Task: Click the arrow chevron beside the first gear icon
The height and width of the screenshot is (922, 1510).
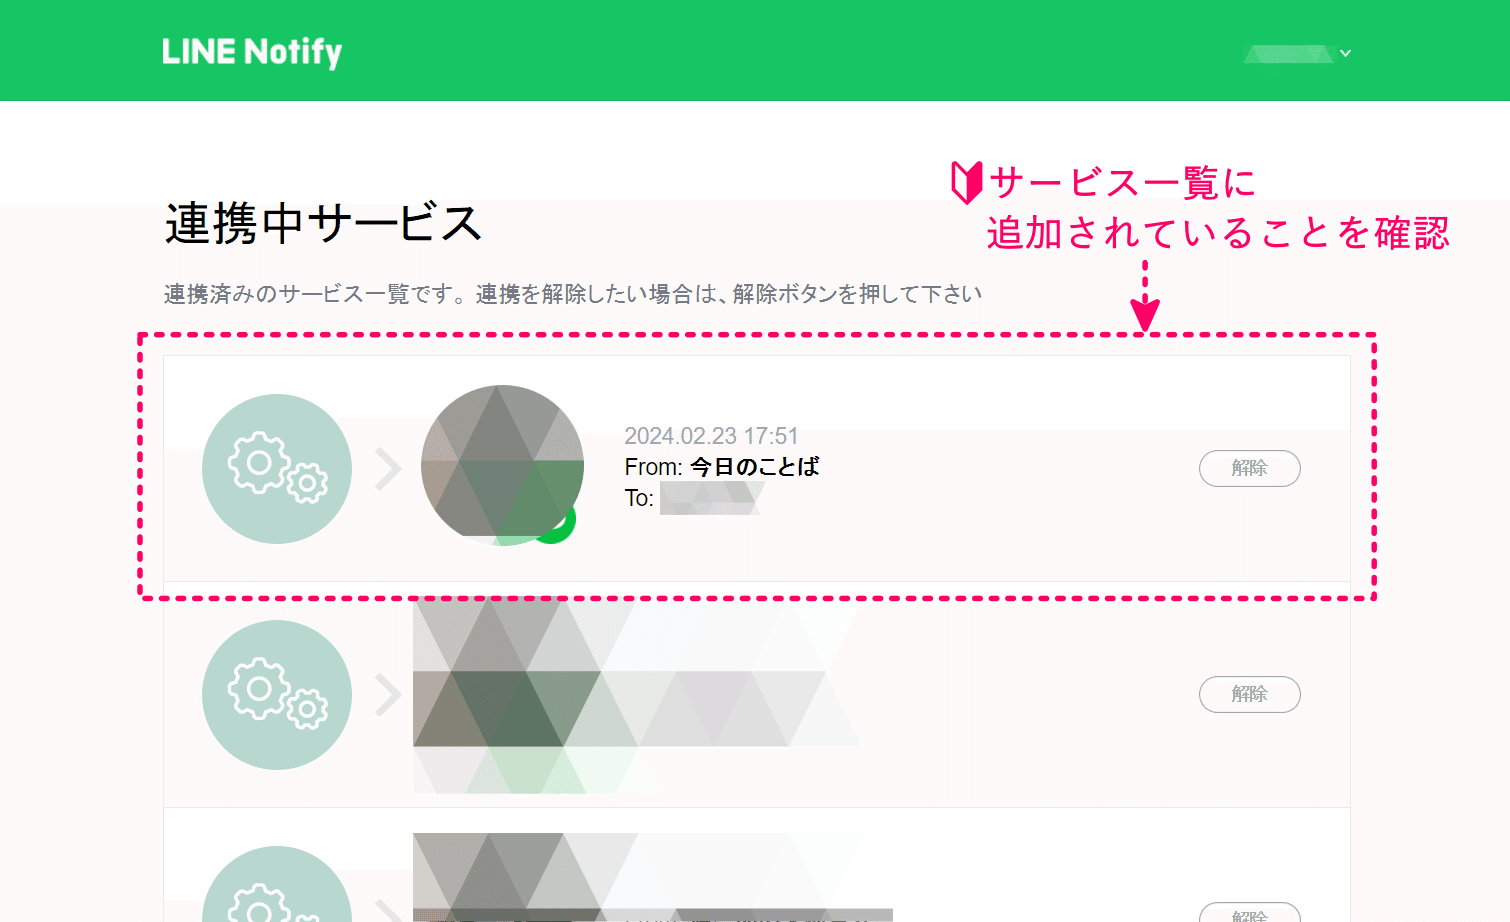Action: pyautogui.click(x=388, y=469)
